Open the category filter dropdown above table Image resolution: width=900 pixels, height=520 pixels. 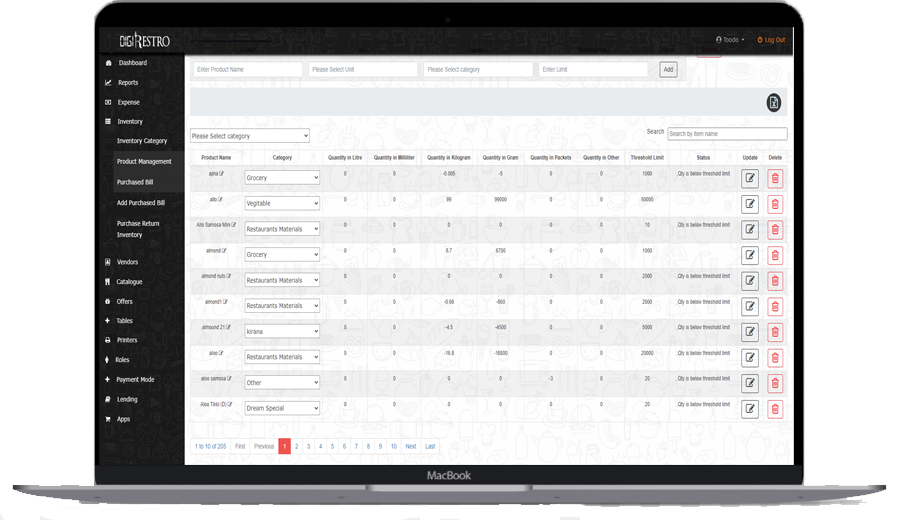[250, 136]
